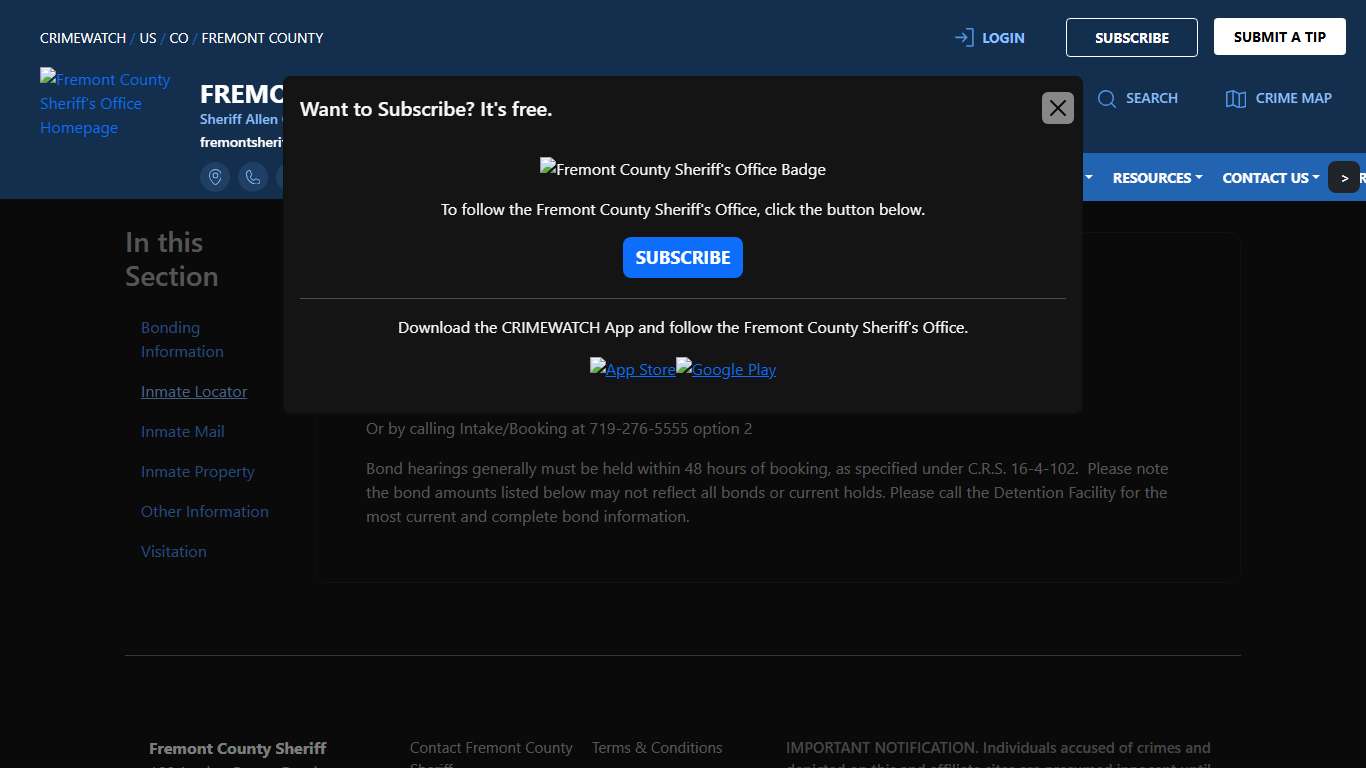Viewport: 1366px width, 768px height.
Task: Click the SEARCH magnifying glass icon
Action: (x=1107, y=98)
